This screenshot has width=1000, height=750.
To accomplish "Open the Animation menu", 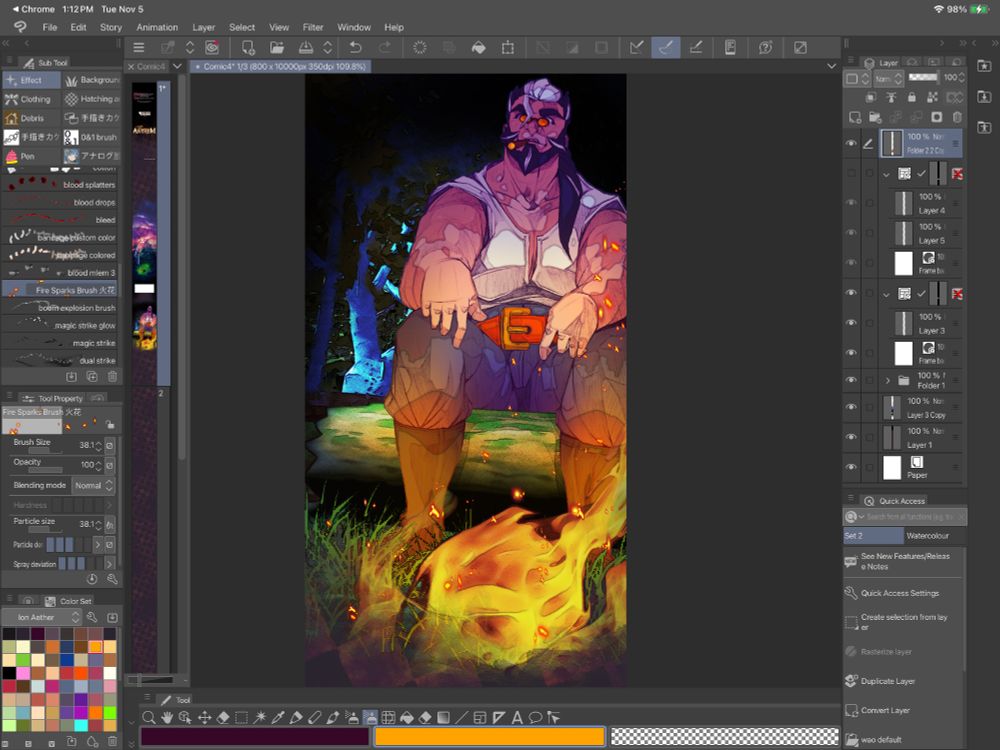I will point(157,27).
